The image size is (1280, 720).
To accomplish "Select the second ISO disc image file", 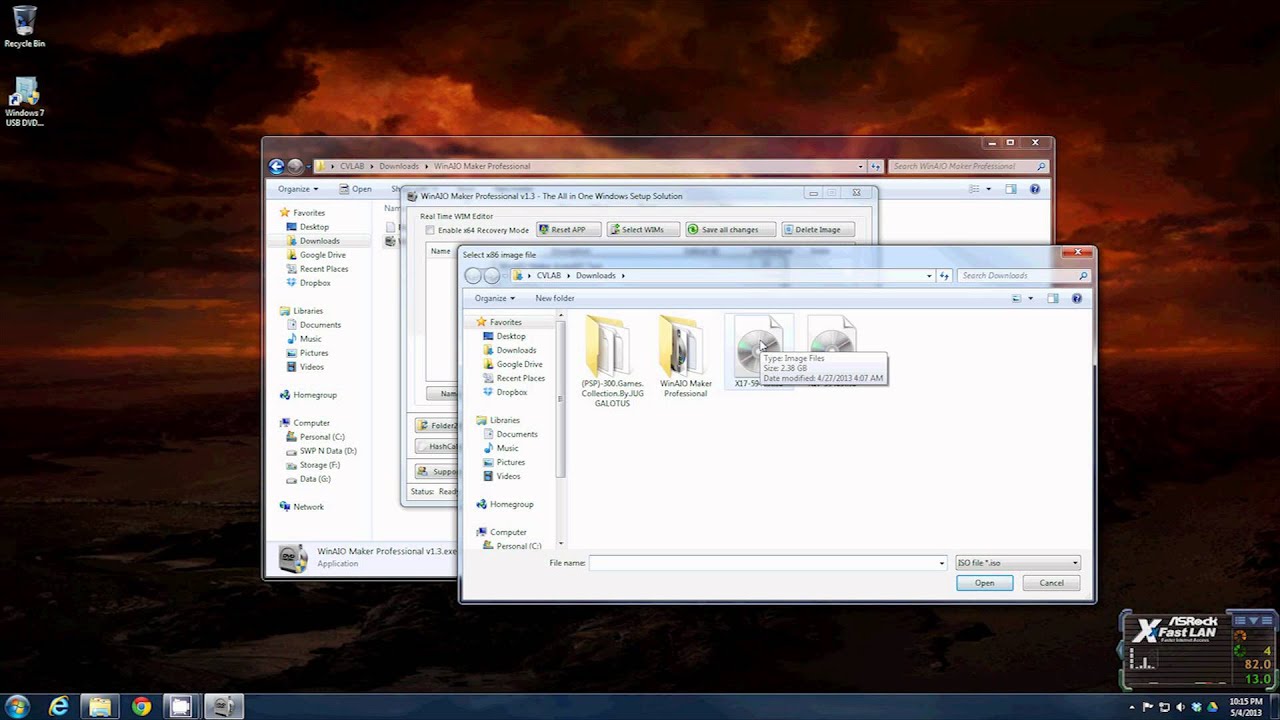I will [x=832, y=351].
